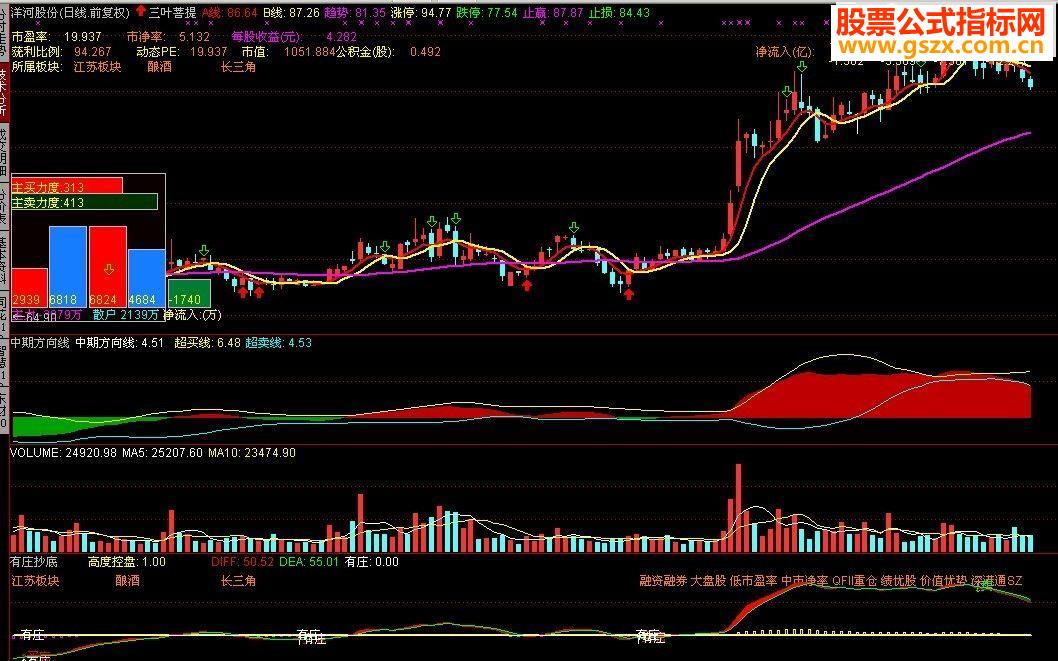The image size is (1058, 661).
Task: Click the DEA: 55.01 value
Action: (x=308, y=561)
